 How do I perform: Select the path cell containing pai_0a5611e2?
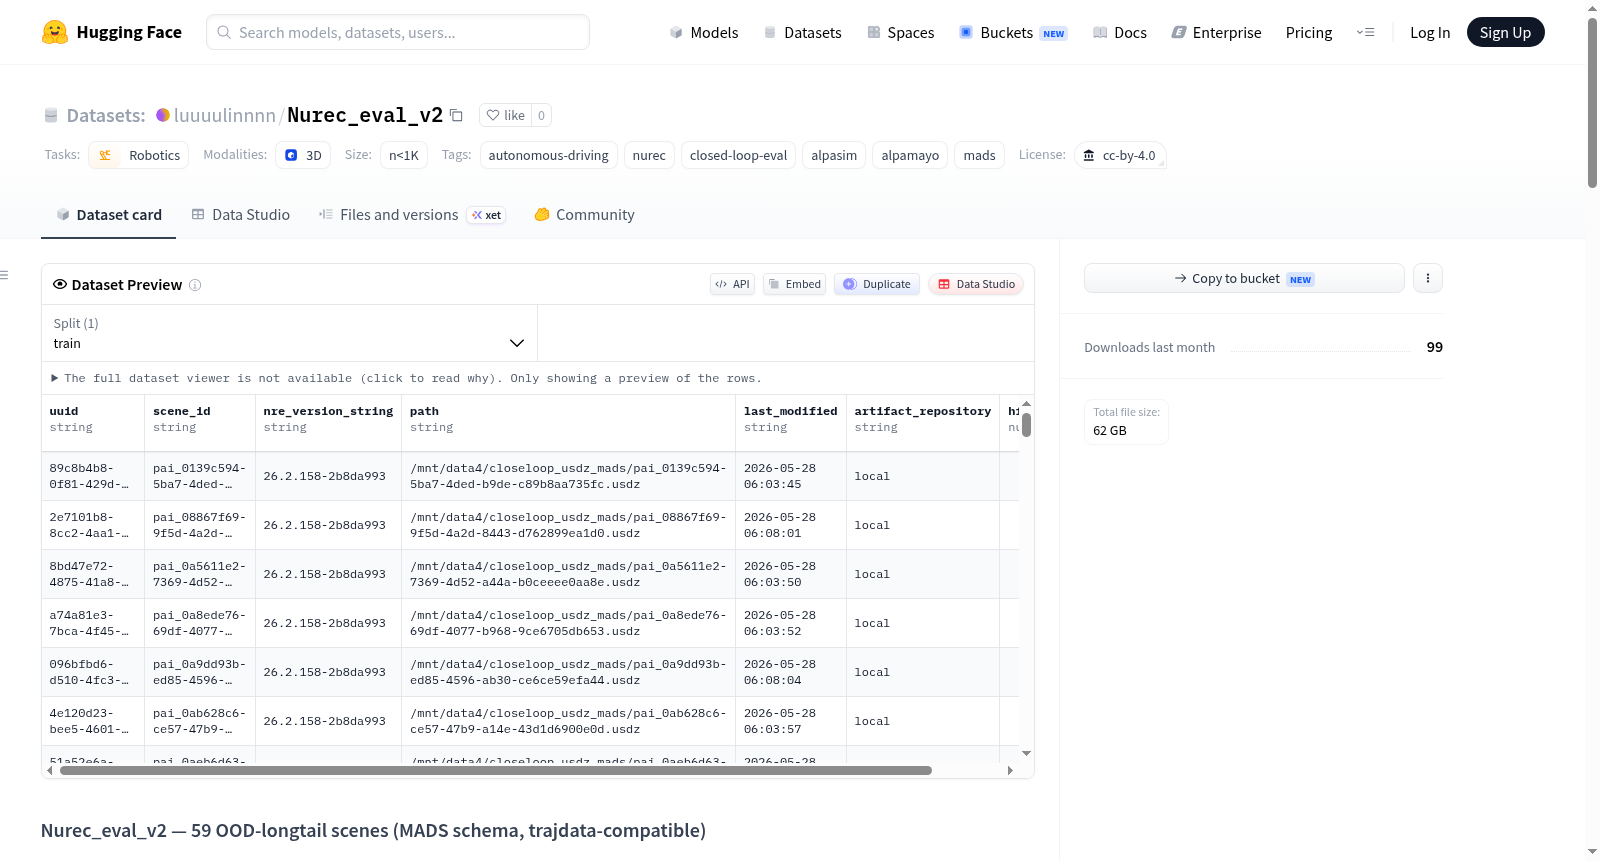point(569,574)
